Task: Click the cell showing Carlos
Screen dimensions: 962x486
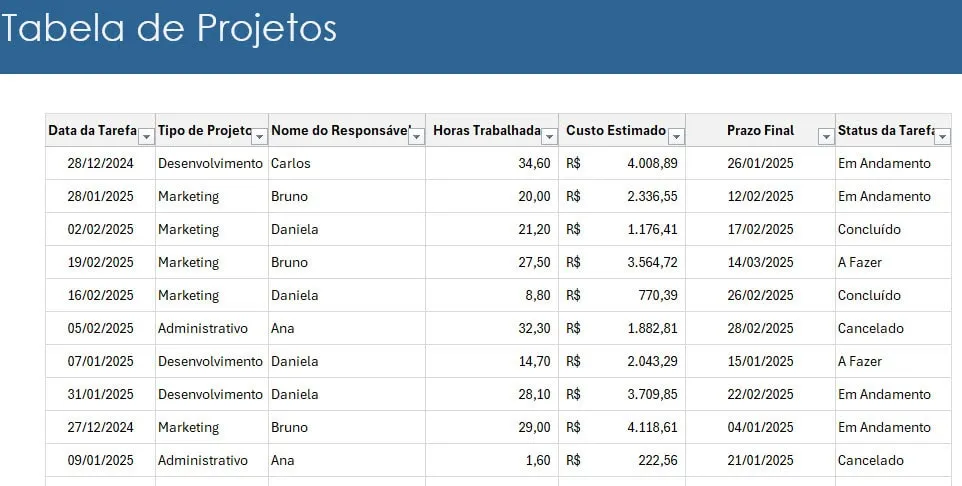Action: click(x=347, y=163)
